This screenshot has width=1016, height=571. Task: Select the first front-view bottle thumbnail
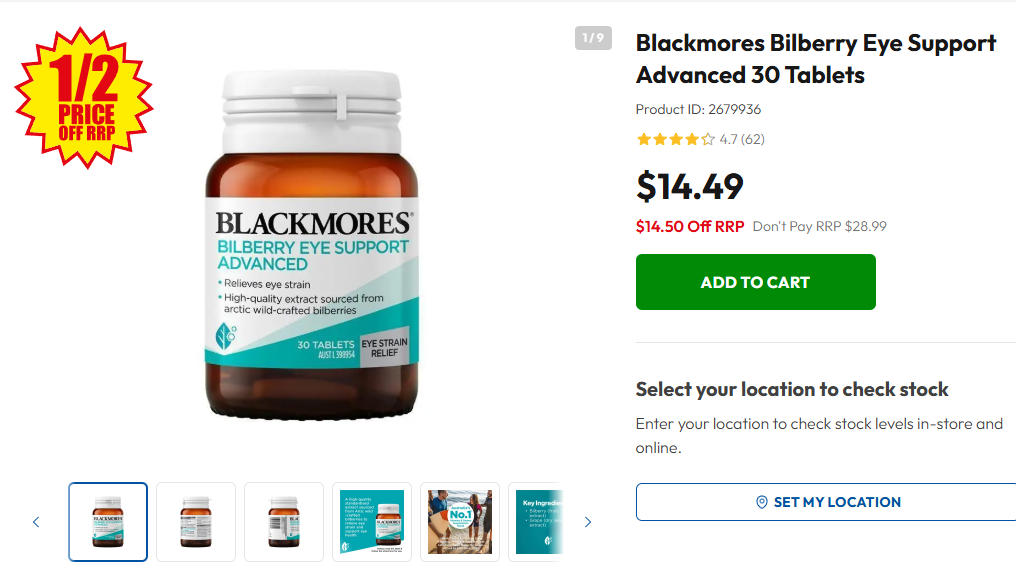(108, 522)
